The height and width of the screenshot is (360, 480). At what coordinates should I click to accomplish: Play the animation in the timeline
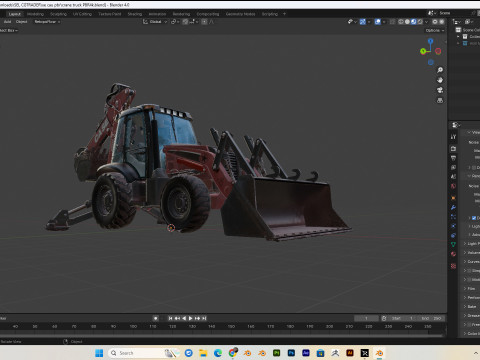191,318
